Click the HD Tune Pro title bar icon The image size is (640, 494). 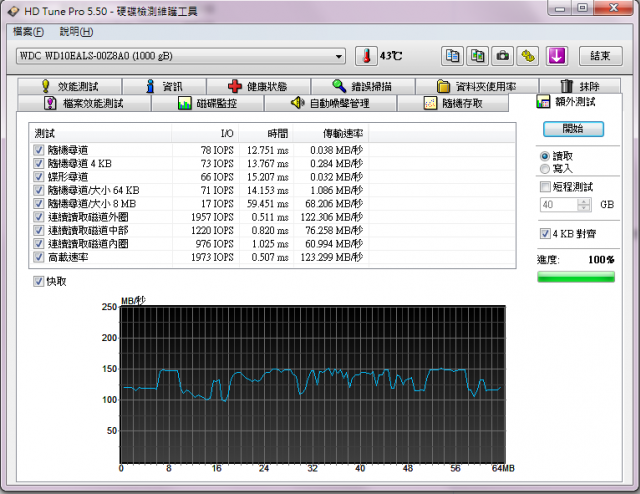[x=13, y=11]
